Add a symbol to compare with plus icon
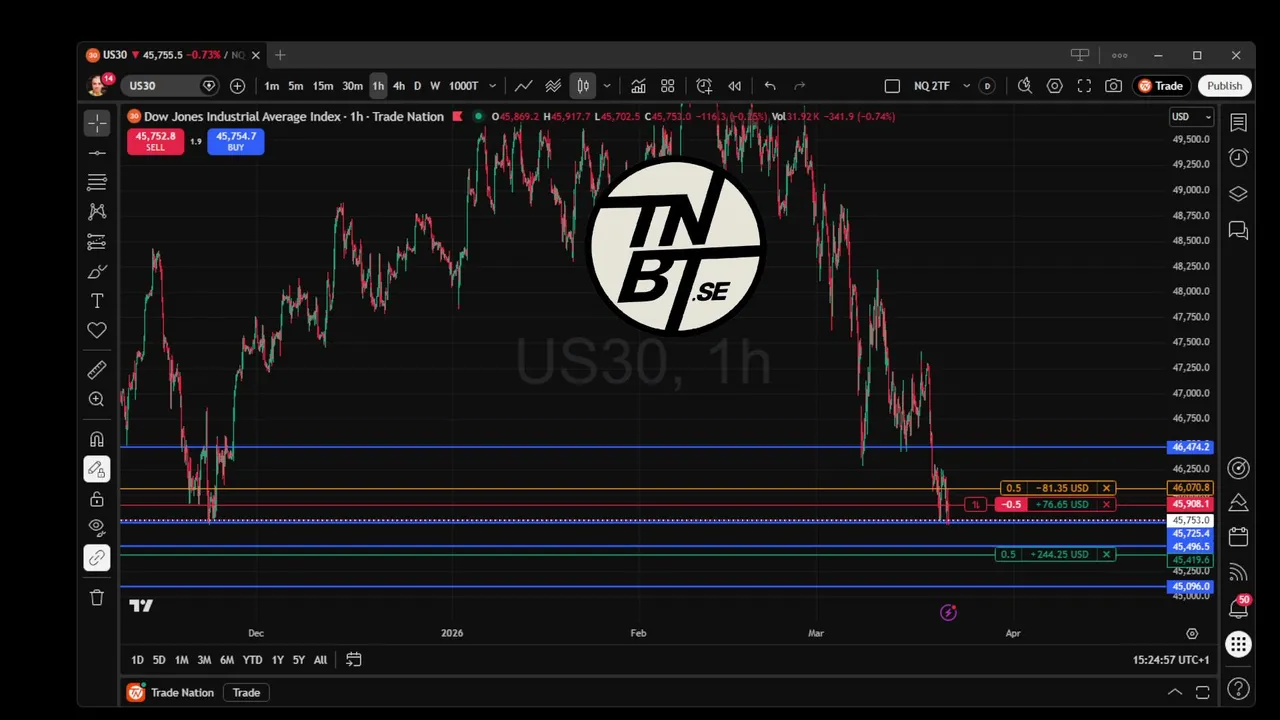 point(238,86)
